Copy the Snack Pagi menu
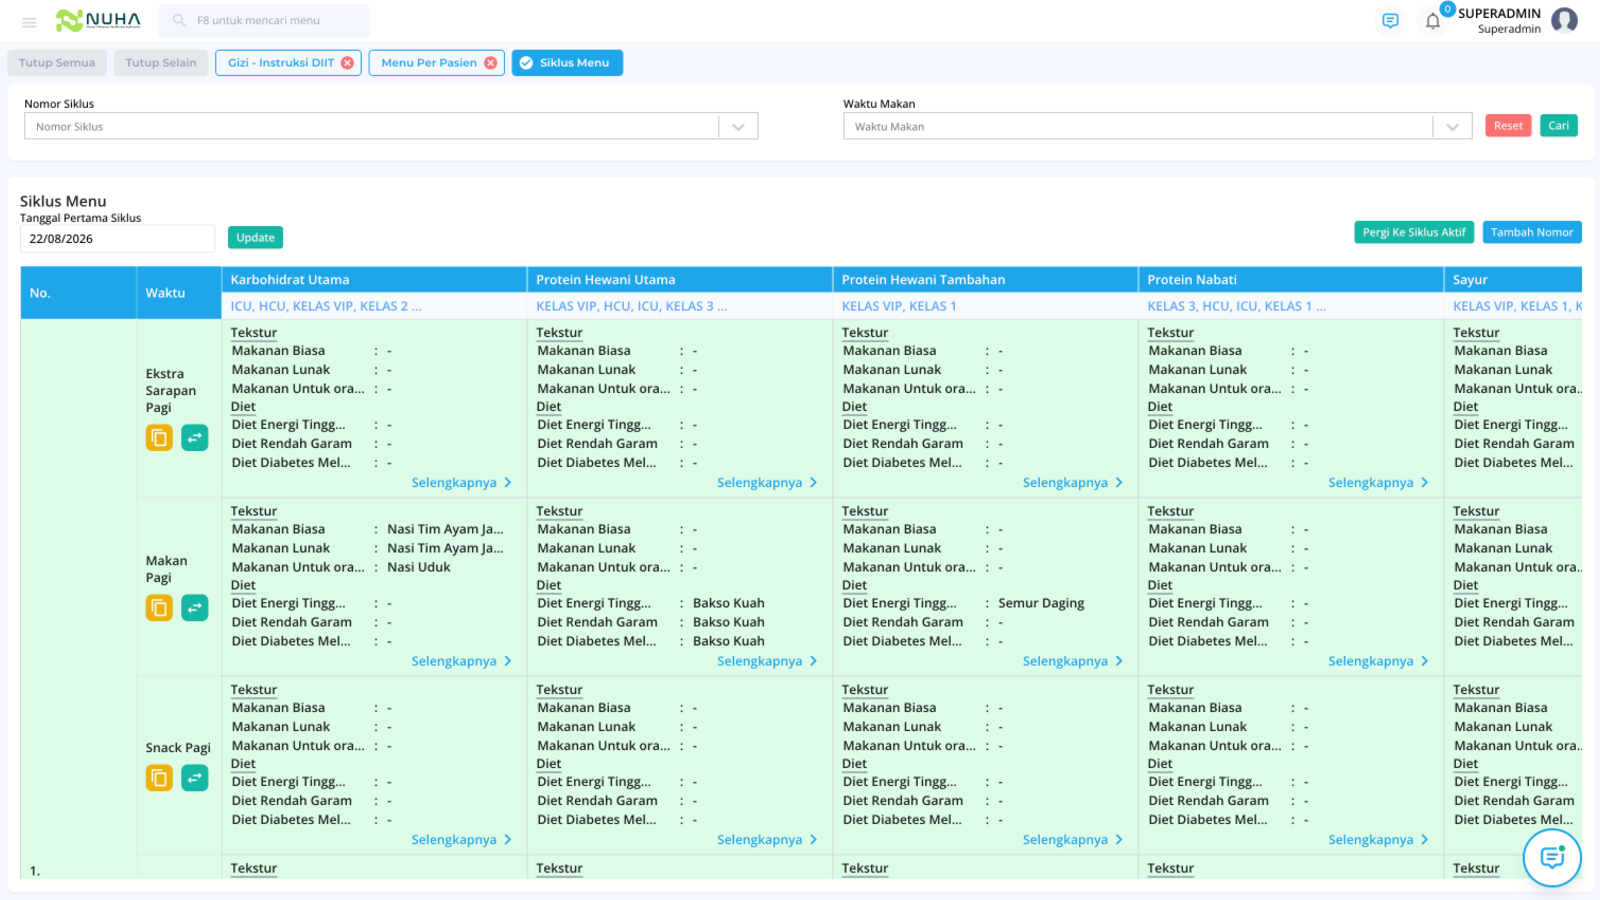The height and width of the screenshot is (900, 1600). 159,778
